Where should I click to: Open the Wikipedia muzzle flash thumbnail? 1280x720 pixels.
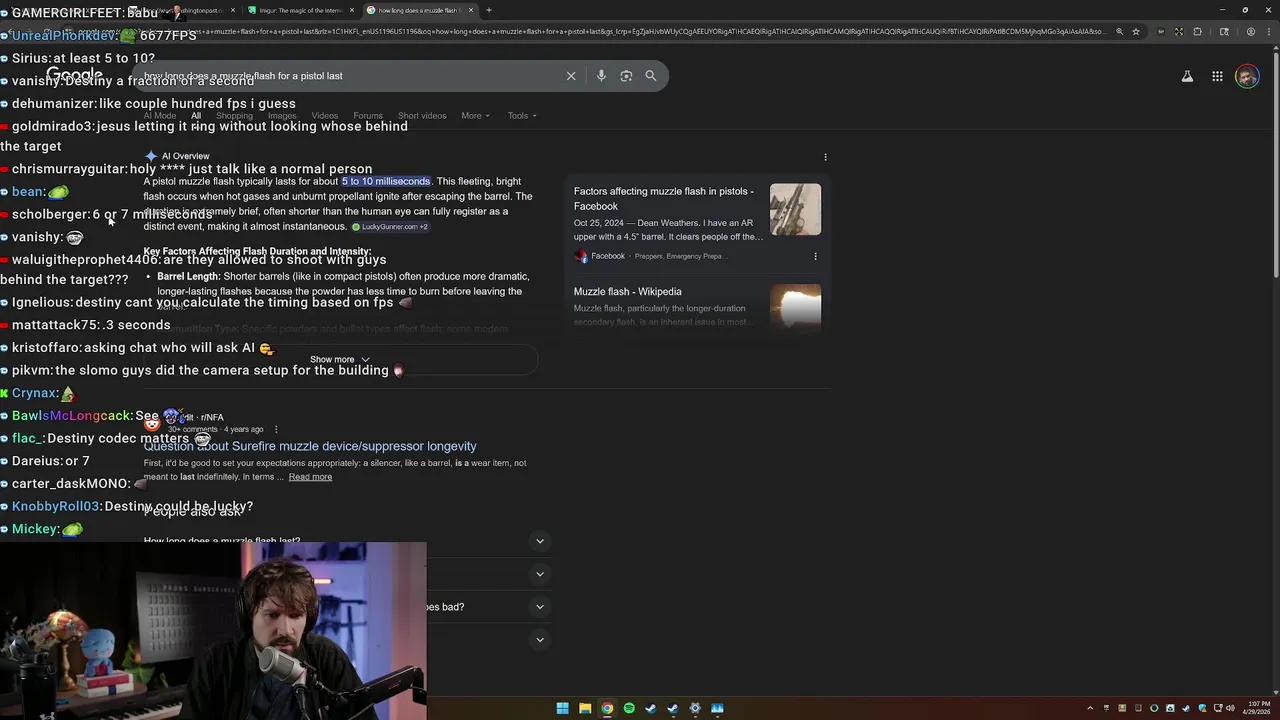click(x=795, y=306)
